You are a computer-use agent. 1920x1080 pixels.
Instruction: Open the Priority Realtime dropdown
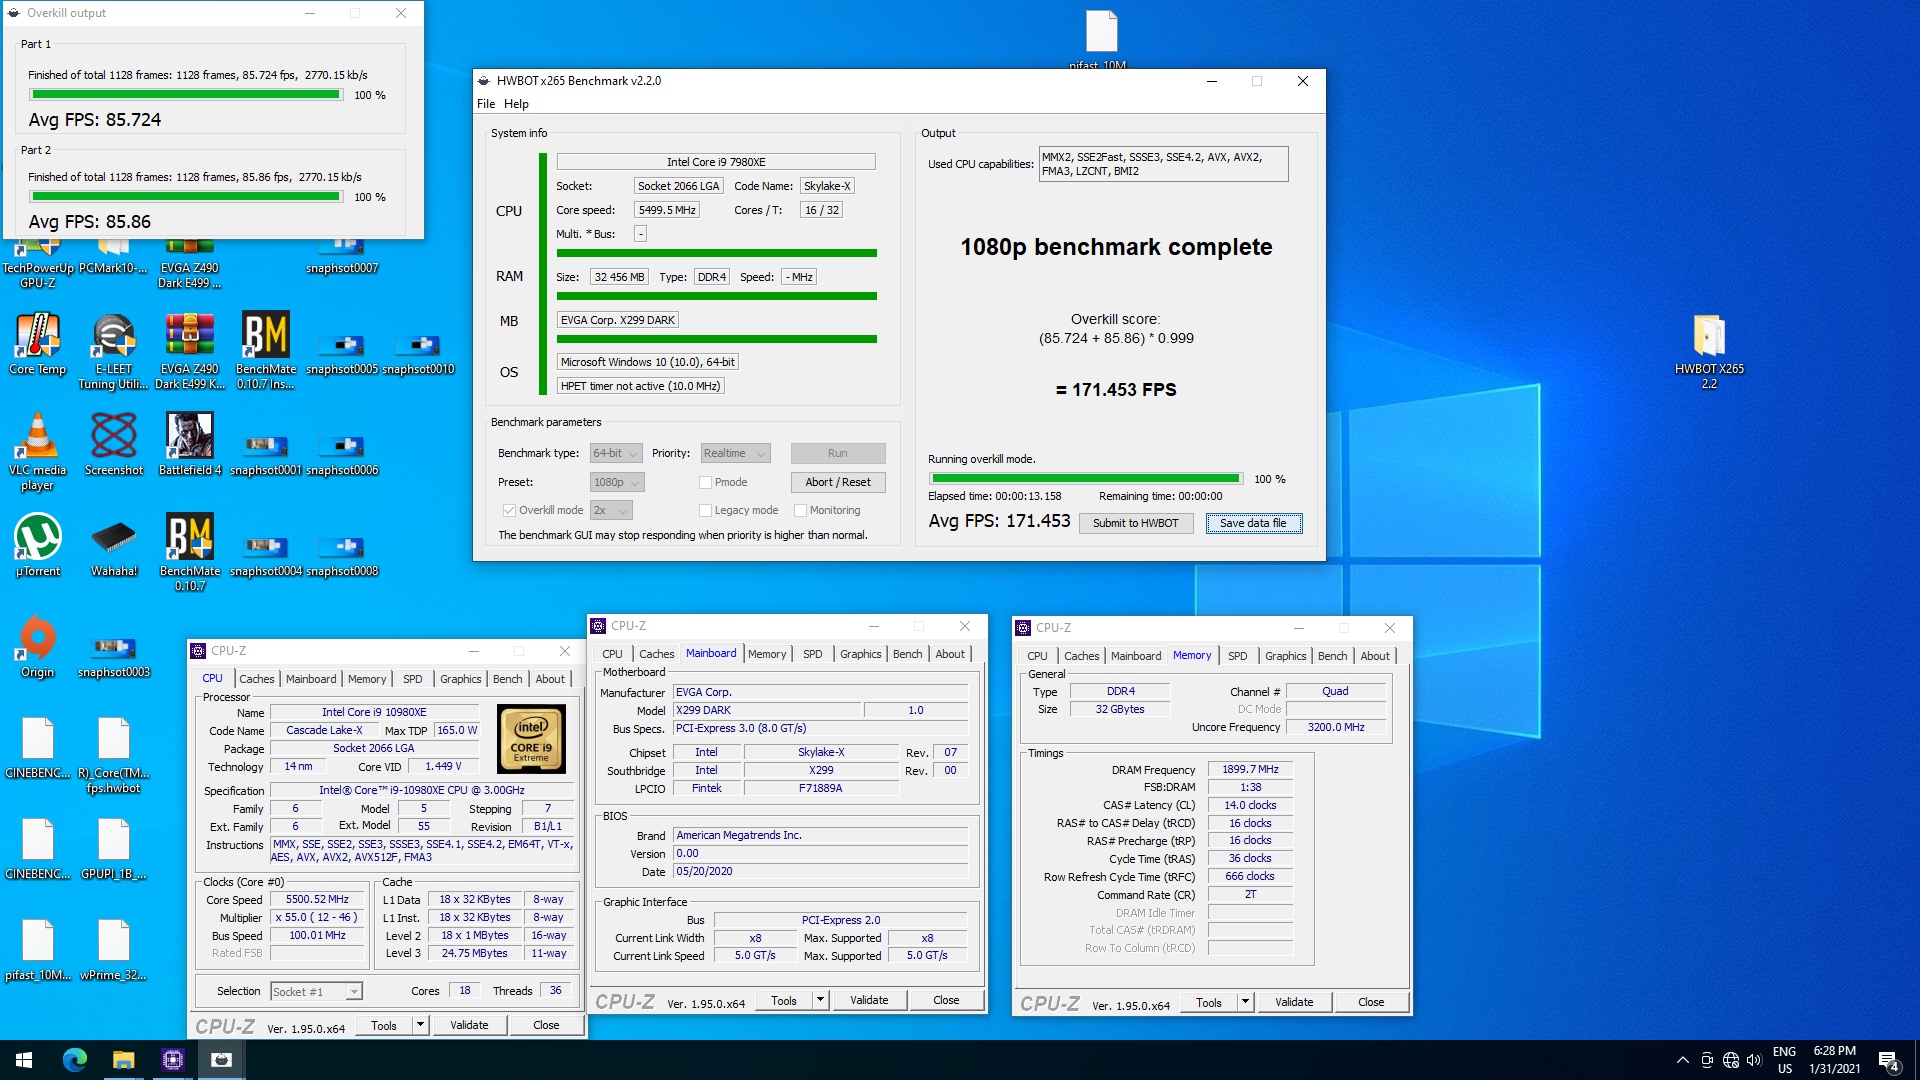(735, 453)
